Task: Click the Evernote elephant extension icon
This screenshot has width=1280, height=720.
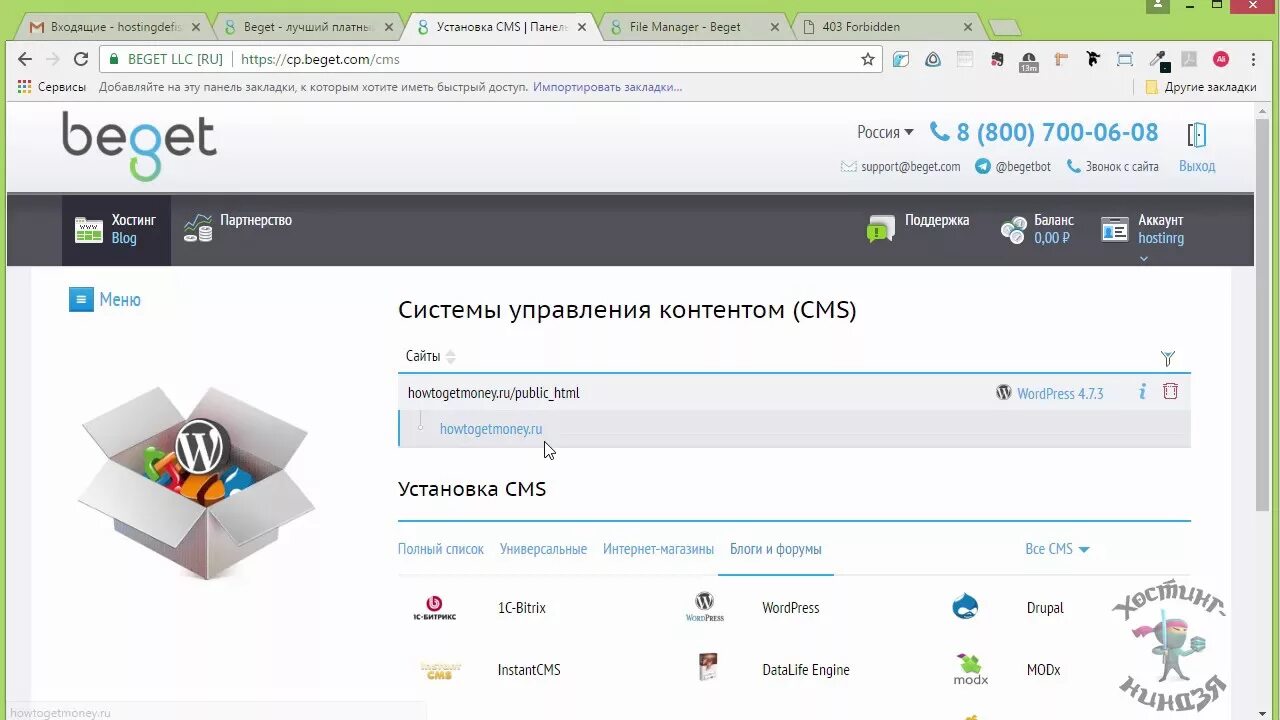Action: pyautogui.click(x=996, y=60)
